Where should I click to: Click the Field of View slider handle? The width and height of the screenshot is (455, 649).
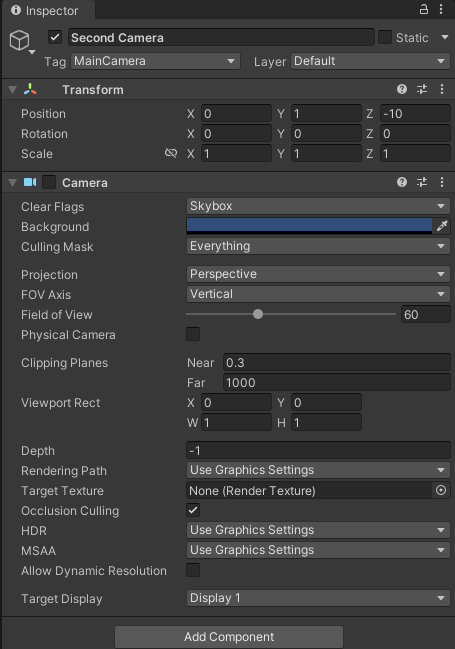coord(258,314)
